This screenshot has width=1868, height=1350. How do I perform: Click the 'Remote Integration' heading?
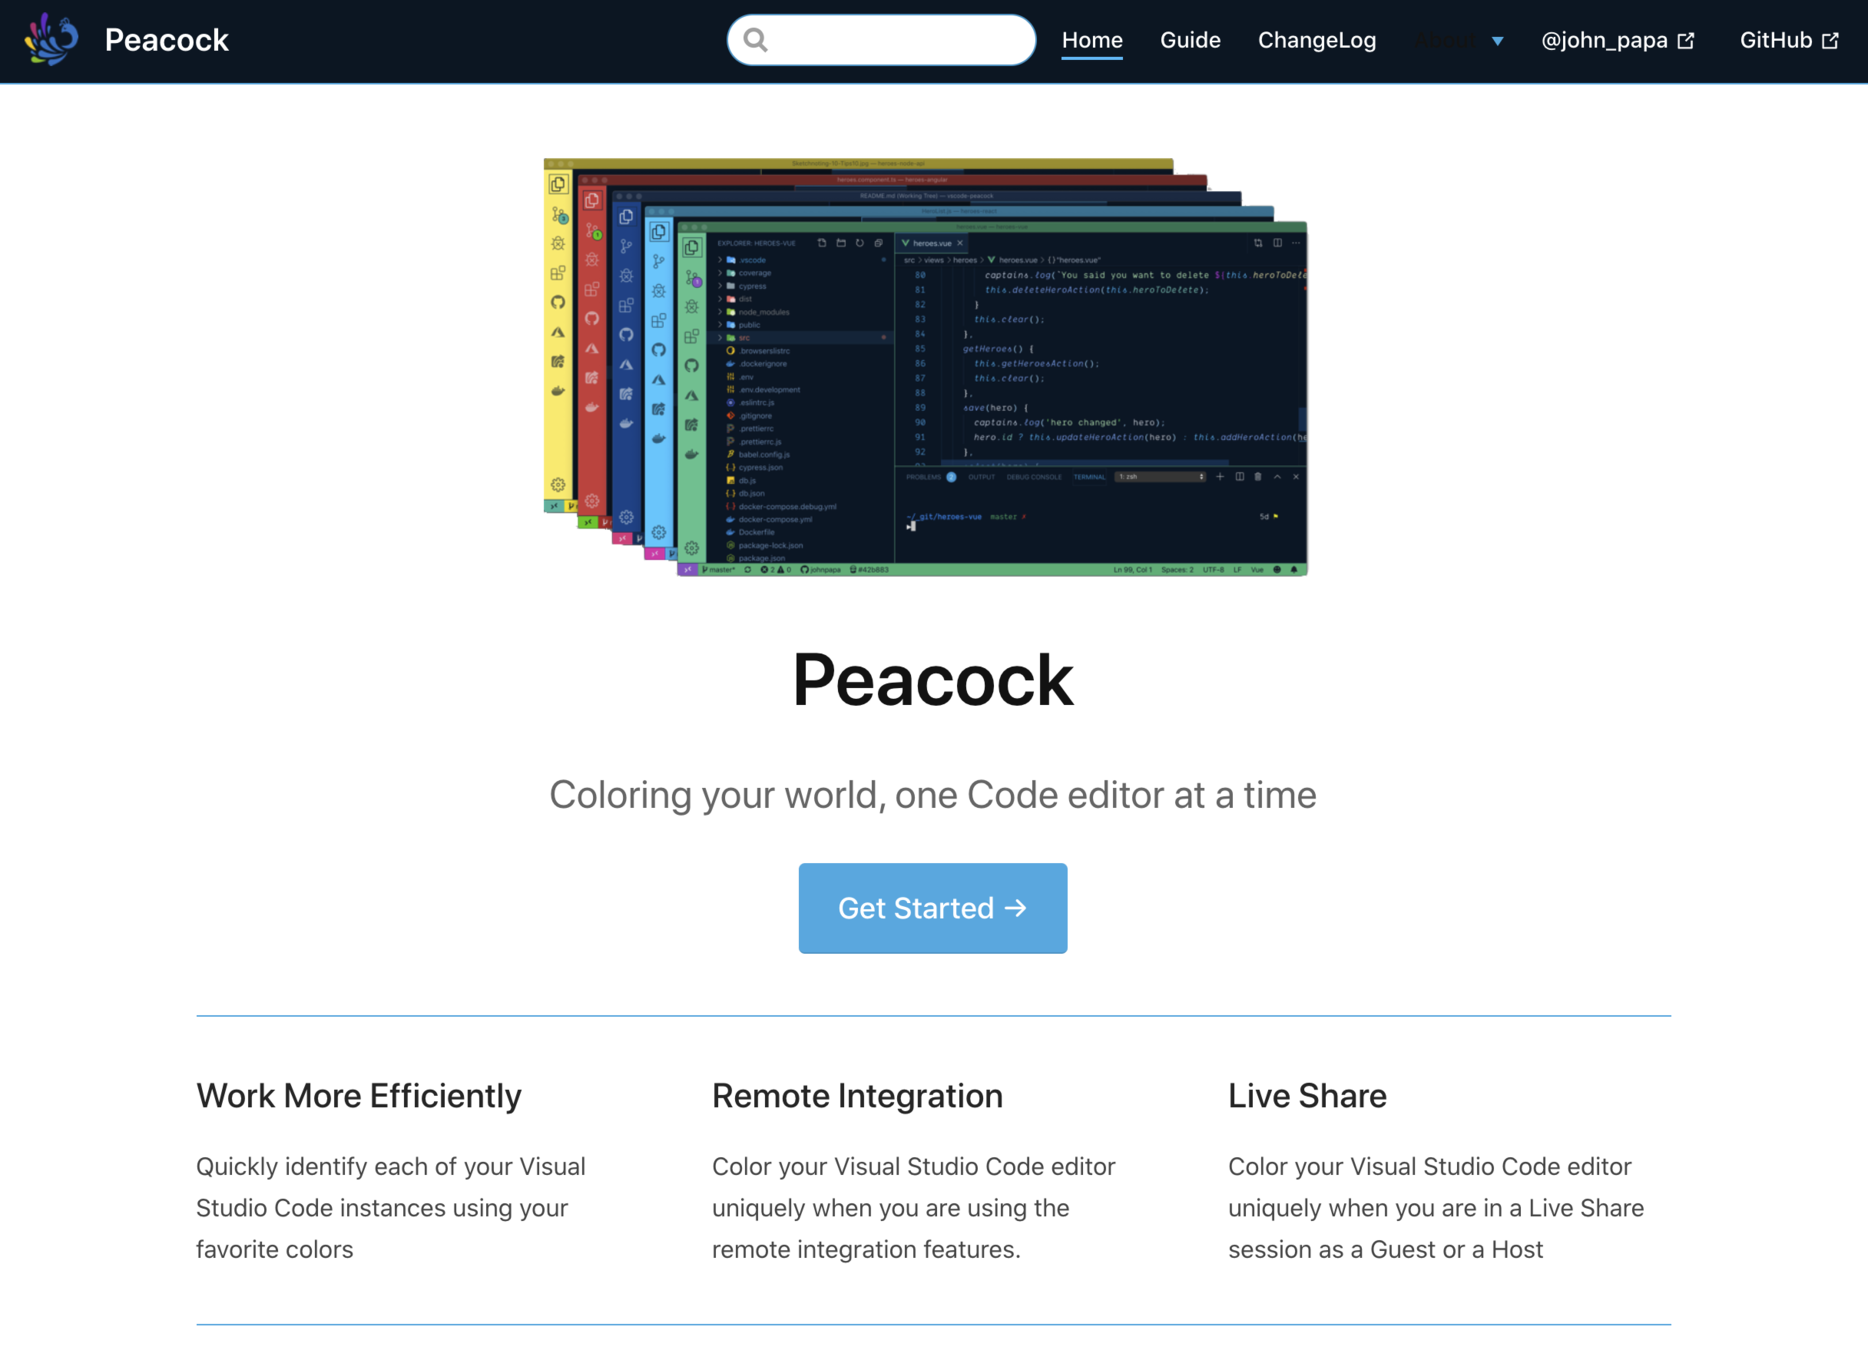tap(857, 1096)
